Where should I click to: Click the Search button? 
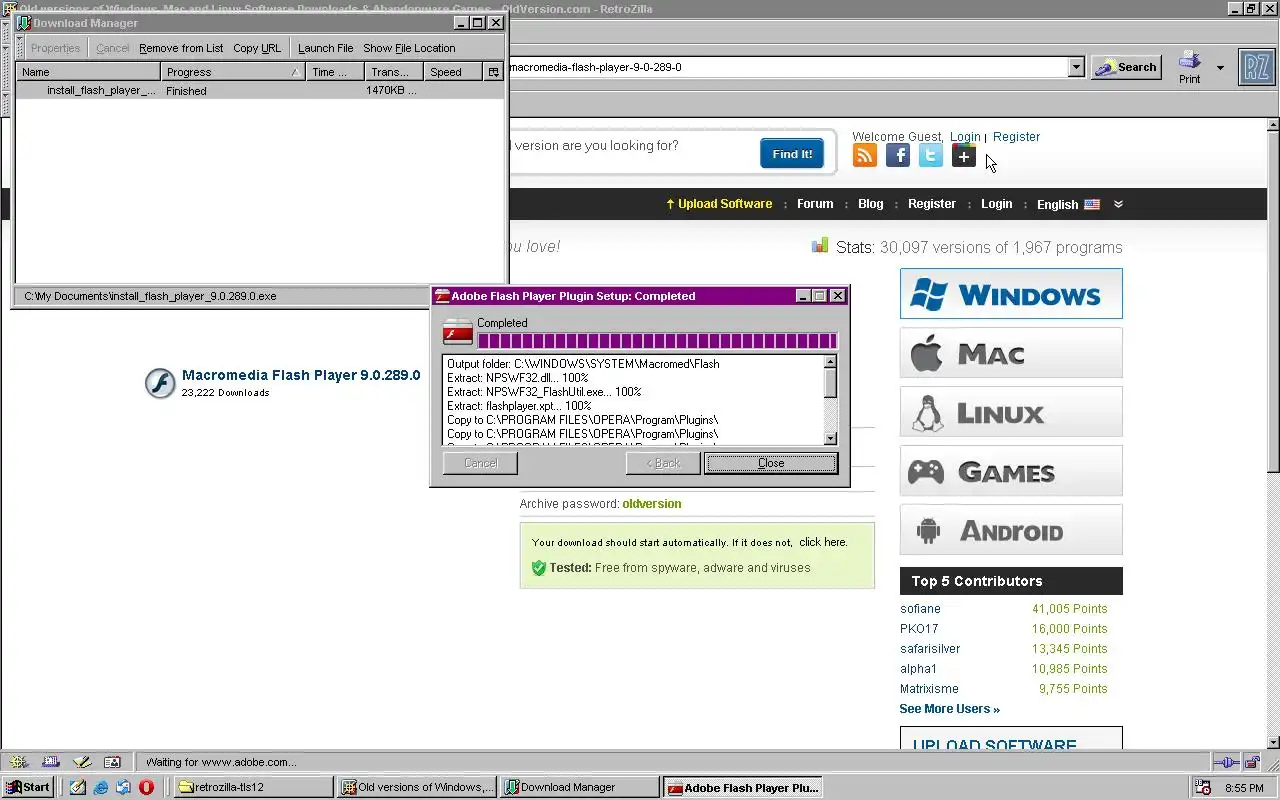1126,67
